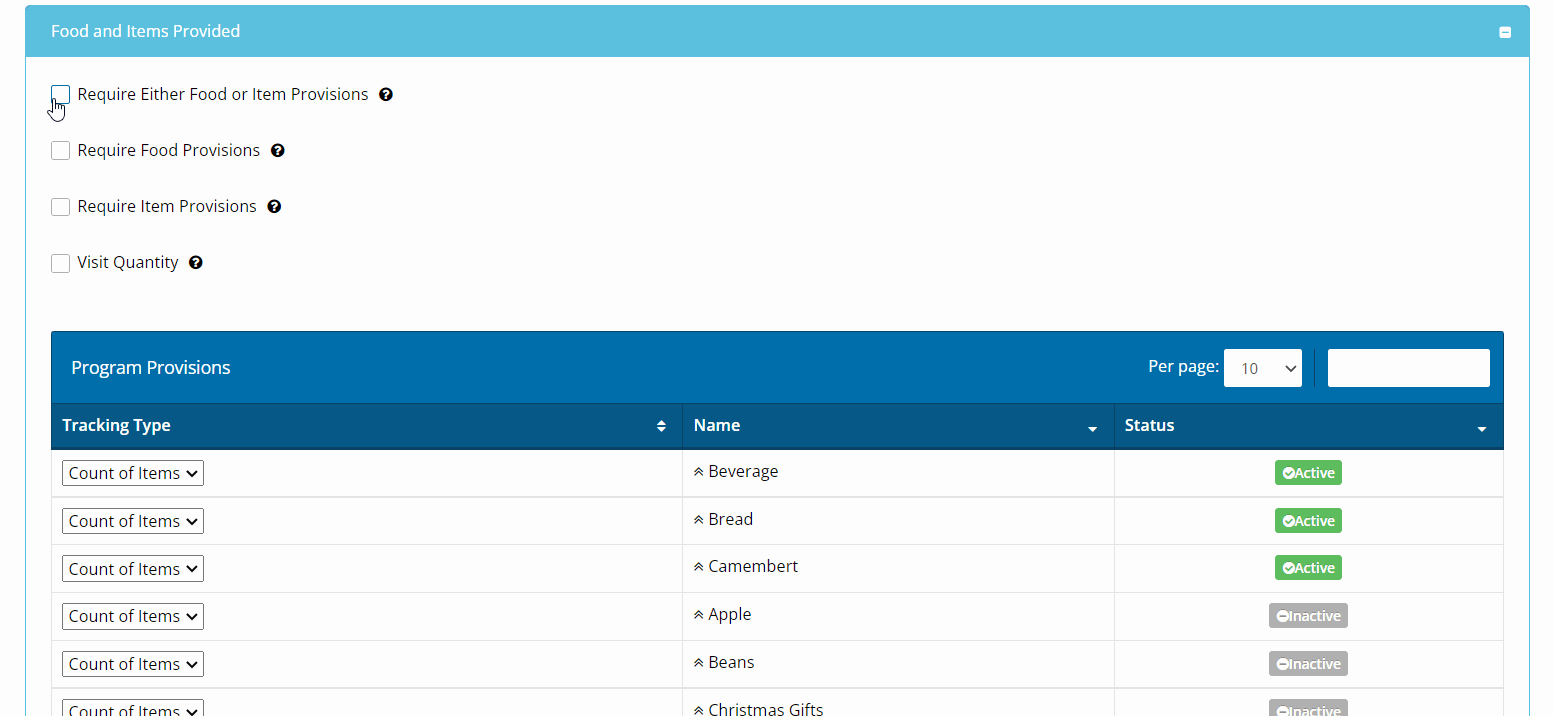Click the priority arrows icon beside Apple
This screenshot has height=716, width=1553.
699,615
